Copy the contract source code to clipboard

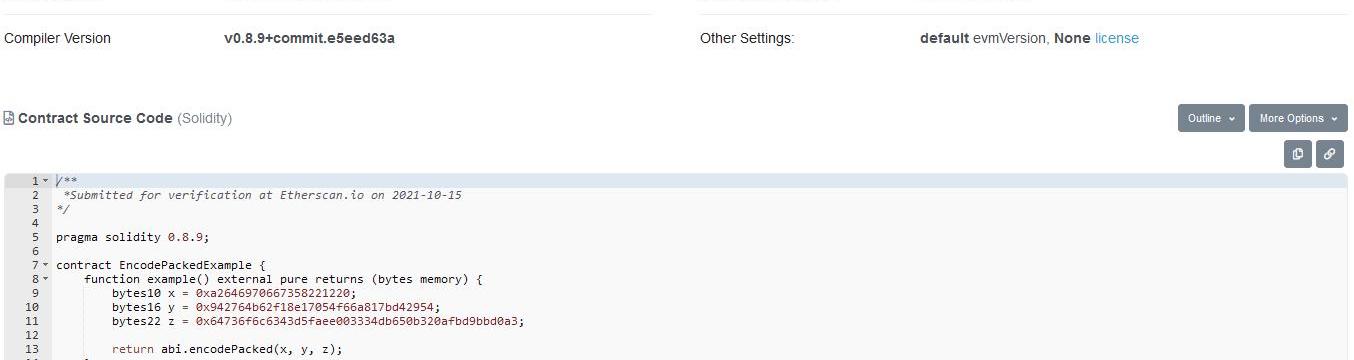pyautogui.click(x=1297, y=154)
